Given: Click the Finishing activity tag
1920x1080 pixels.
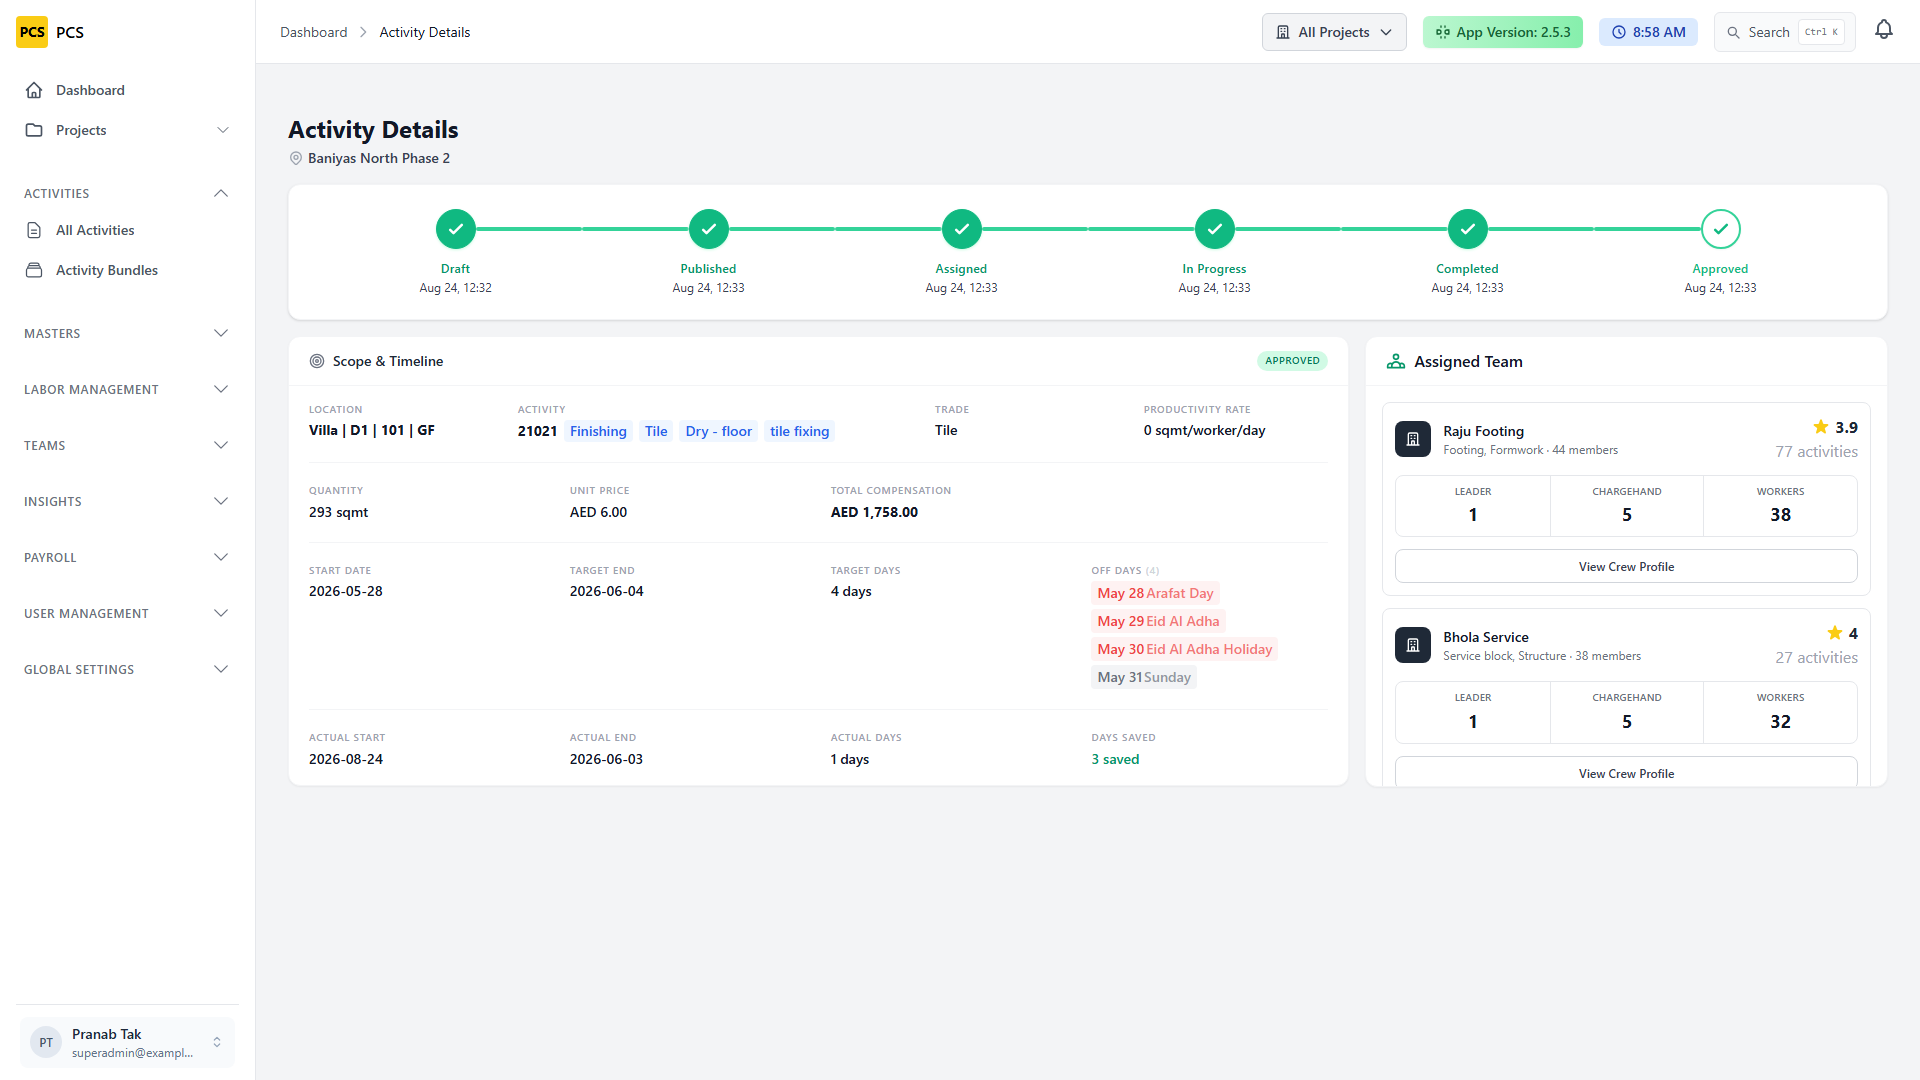Looking at the screenshot, I should [598, 431].
